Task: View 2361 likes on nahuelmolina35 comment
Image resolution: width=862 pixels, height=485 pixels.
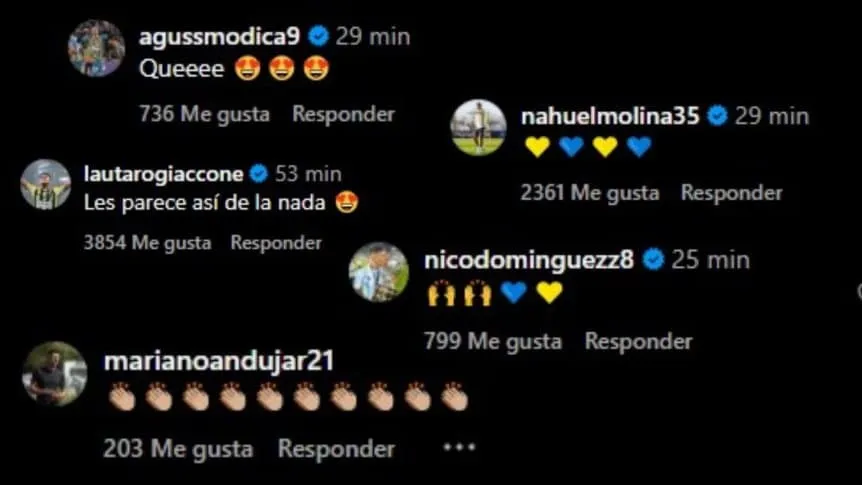Action: (x=590, y=193)
